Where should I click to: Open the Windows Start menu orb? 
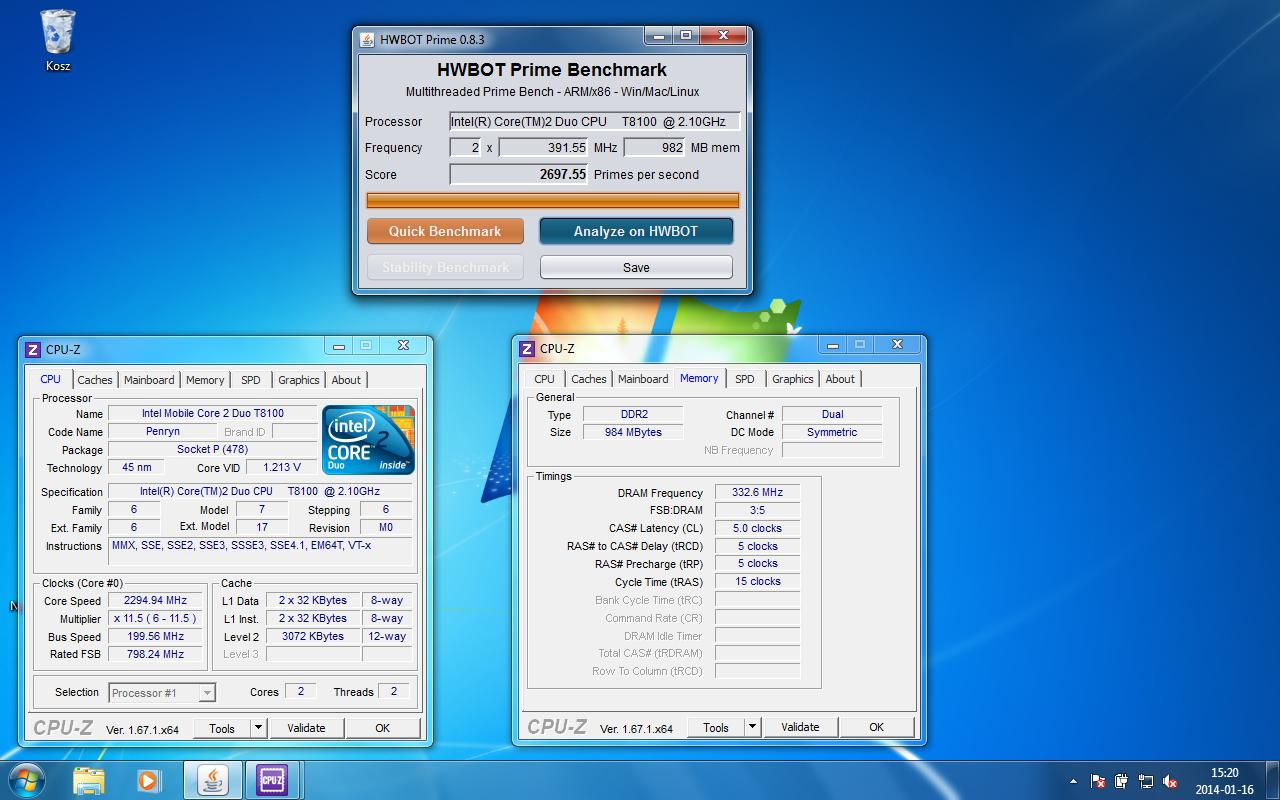coord(26,779)
